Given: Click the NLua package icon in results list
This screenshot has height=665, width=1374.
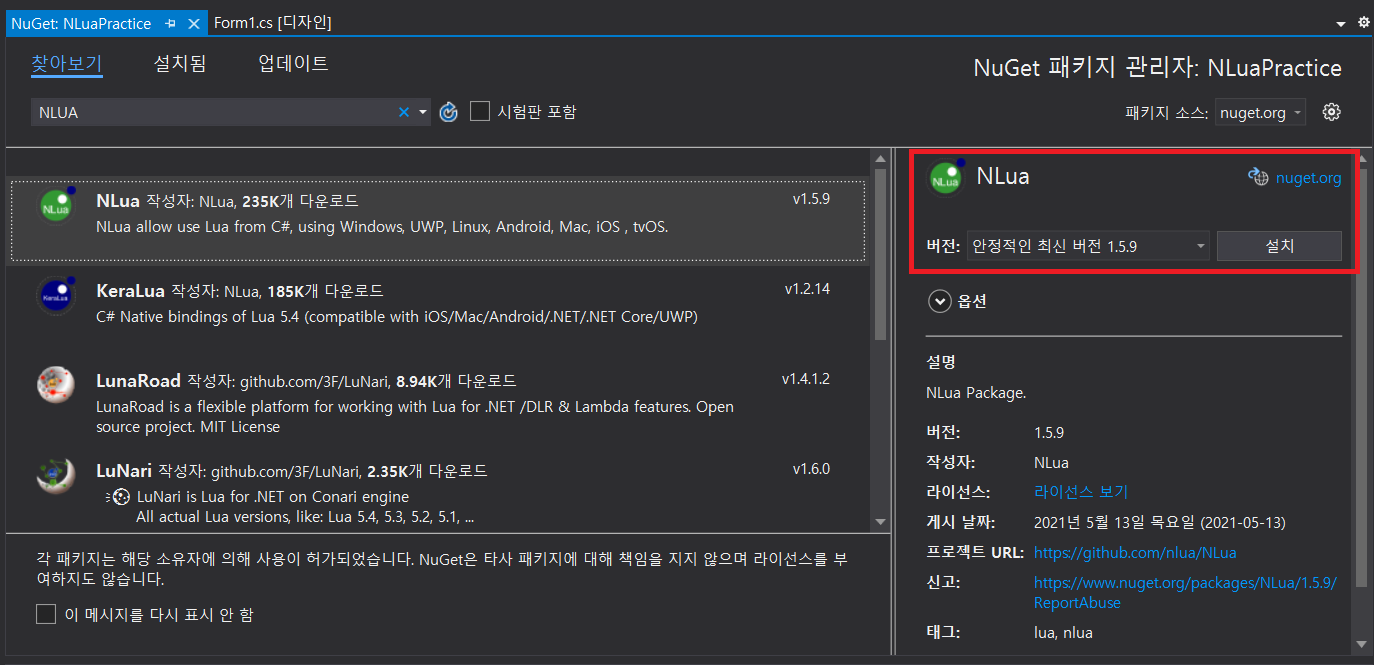Looking at the screenshot, I should click(x=55, y=205).
